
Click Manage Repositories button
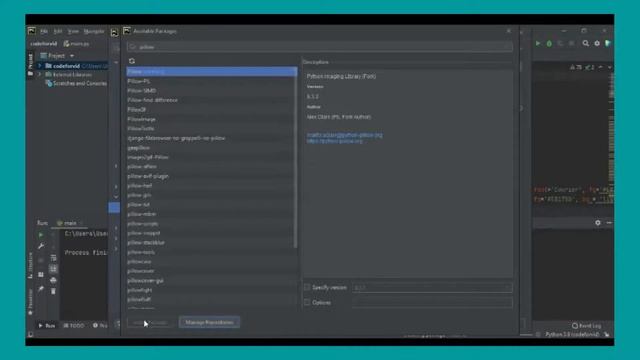[209, 322]
